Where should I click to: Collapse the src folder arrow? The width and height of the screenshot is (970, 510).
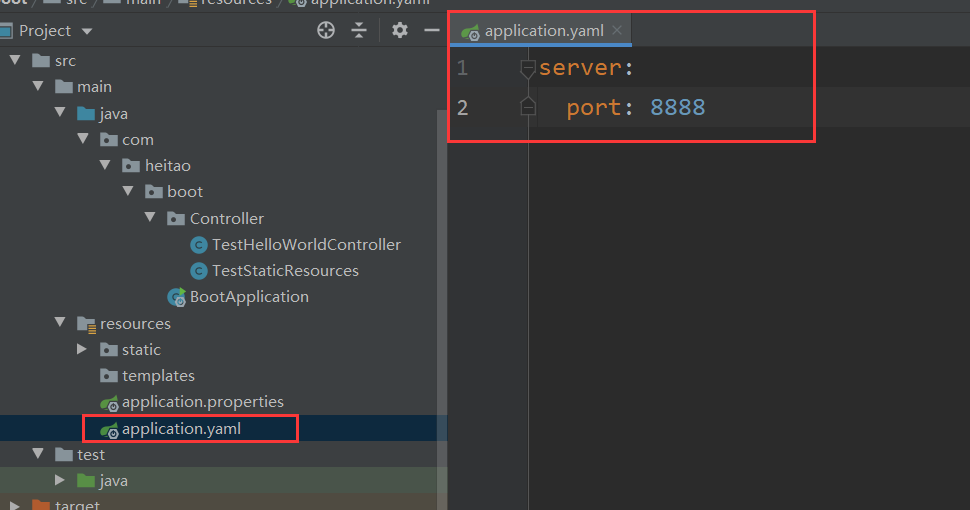click(15, 60)
